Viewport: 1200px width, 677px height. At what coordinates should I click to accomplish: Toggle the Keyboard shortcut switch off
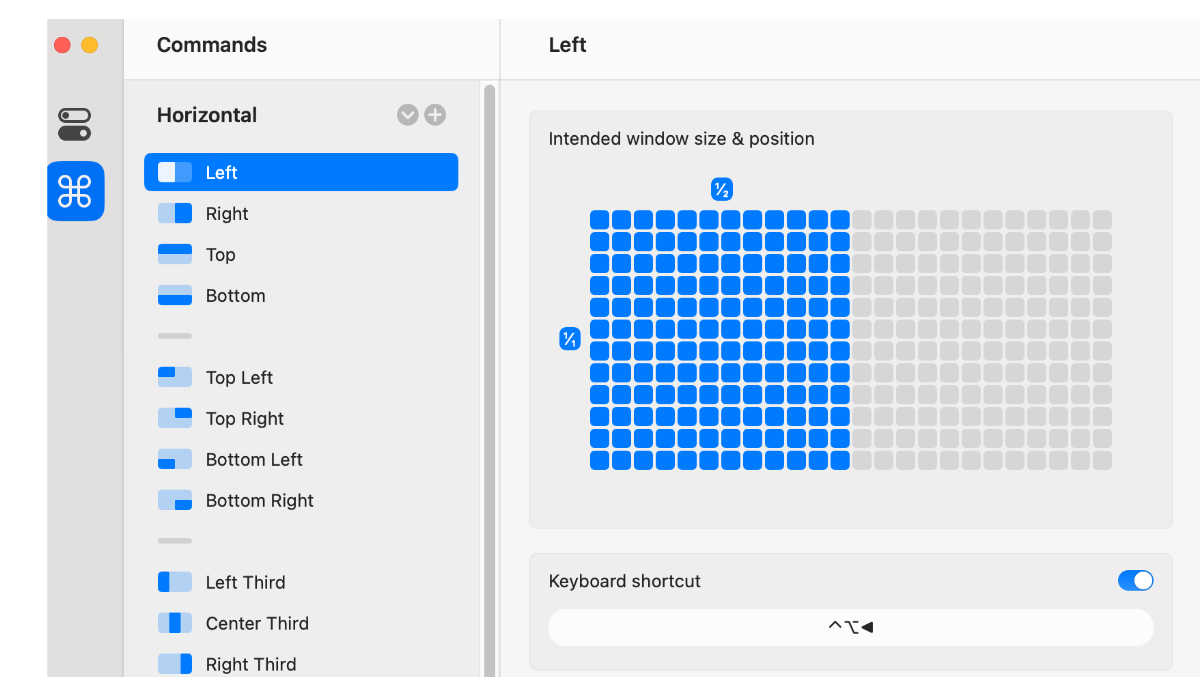coord(1135,581)
